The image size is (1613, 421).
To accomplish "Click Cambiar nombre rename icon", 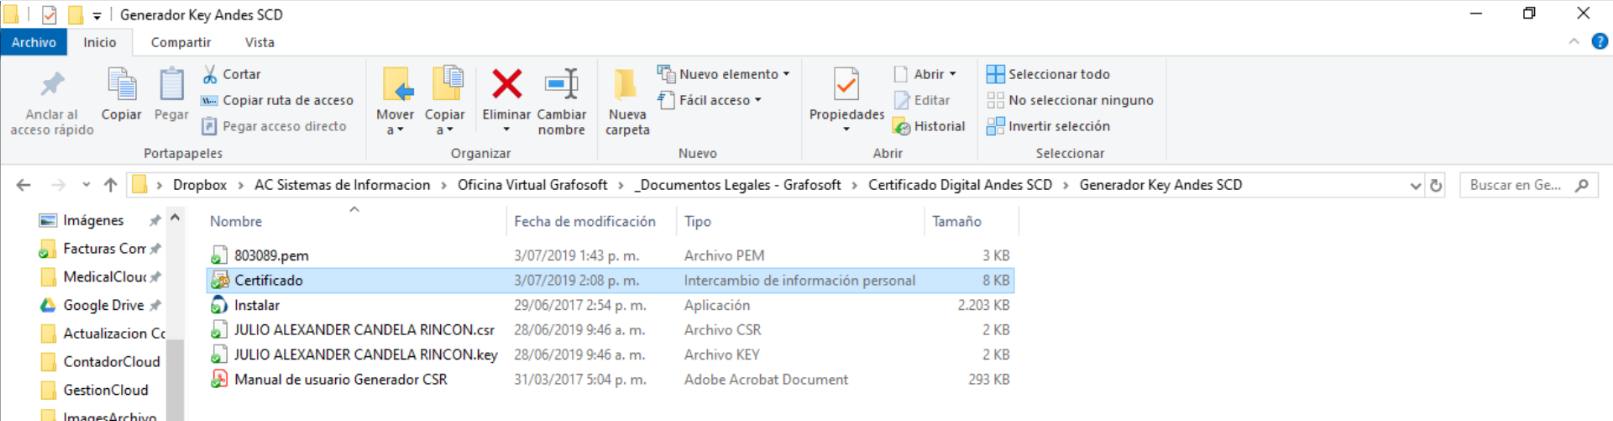I will pyautogui.click(x=561, y=85).
